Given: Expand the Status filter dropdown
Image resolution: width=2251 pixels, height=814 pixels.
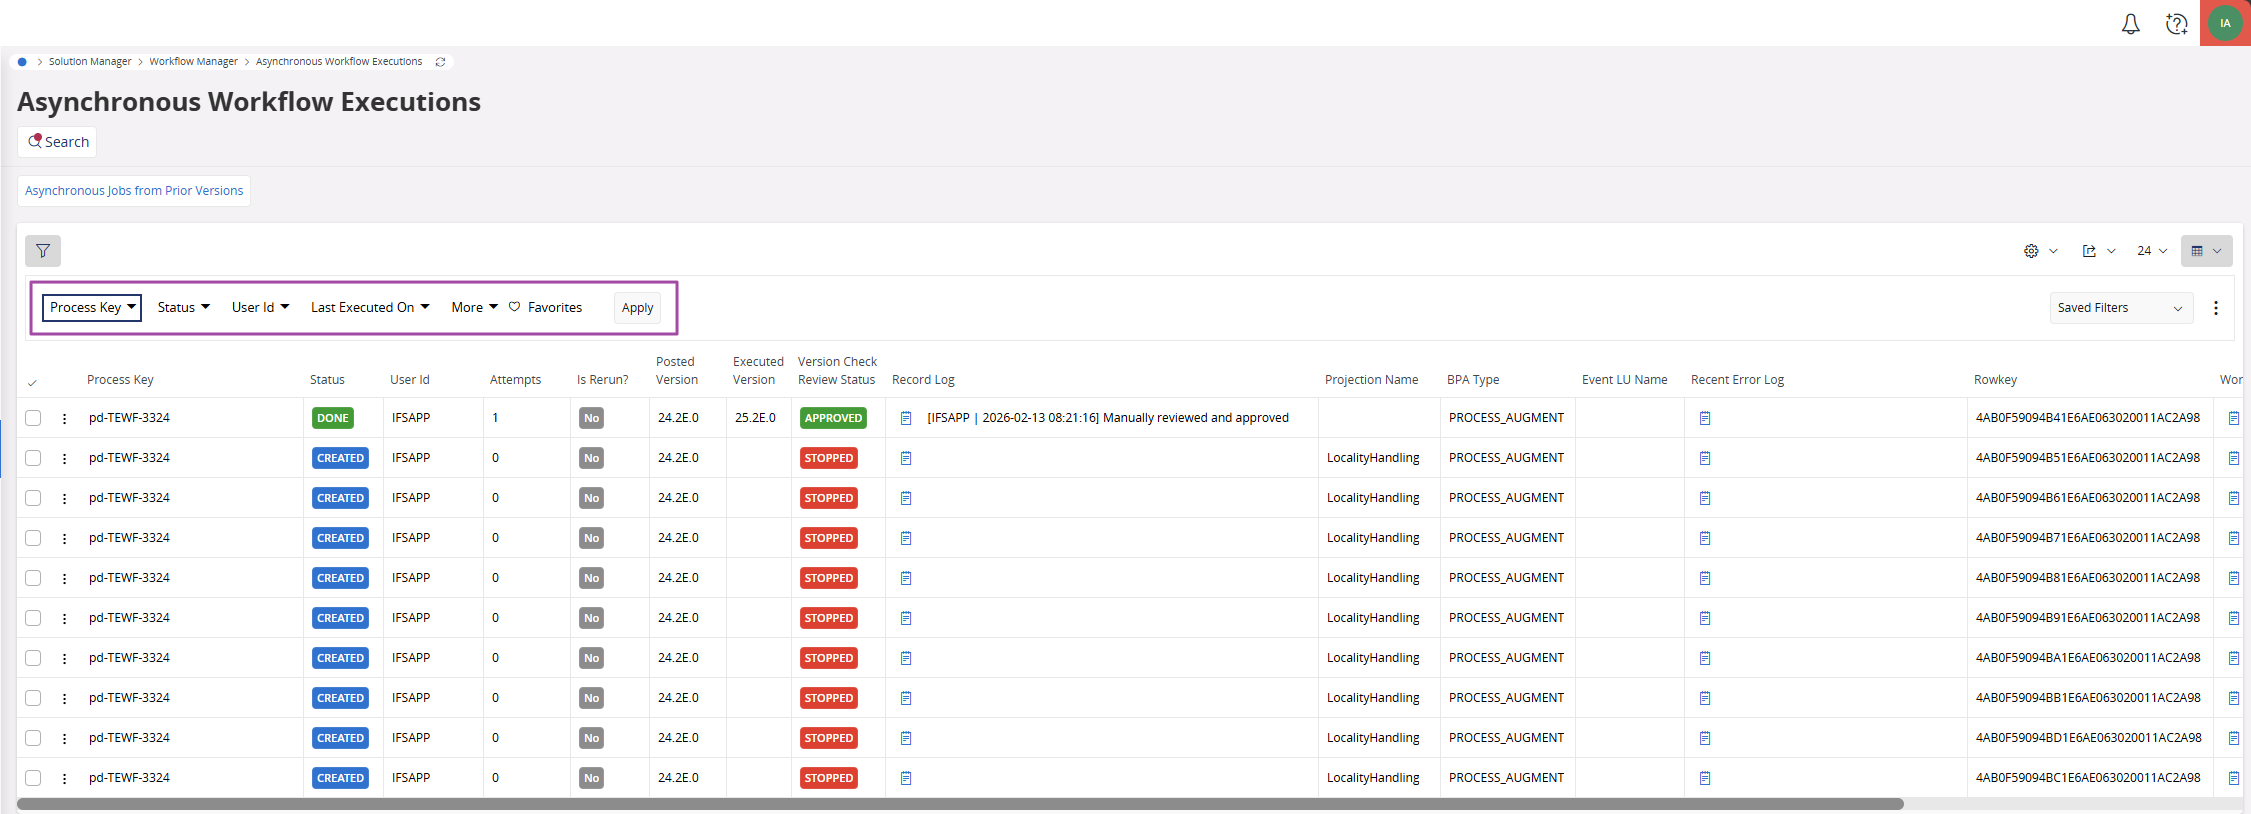Looking at the screenshot, I should pyautogui.click(x=184, y=308).
